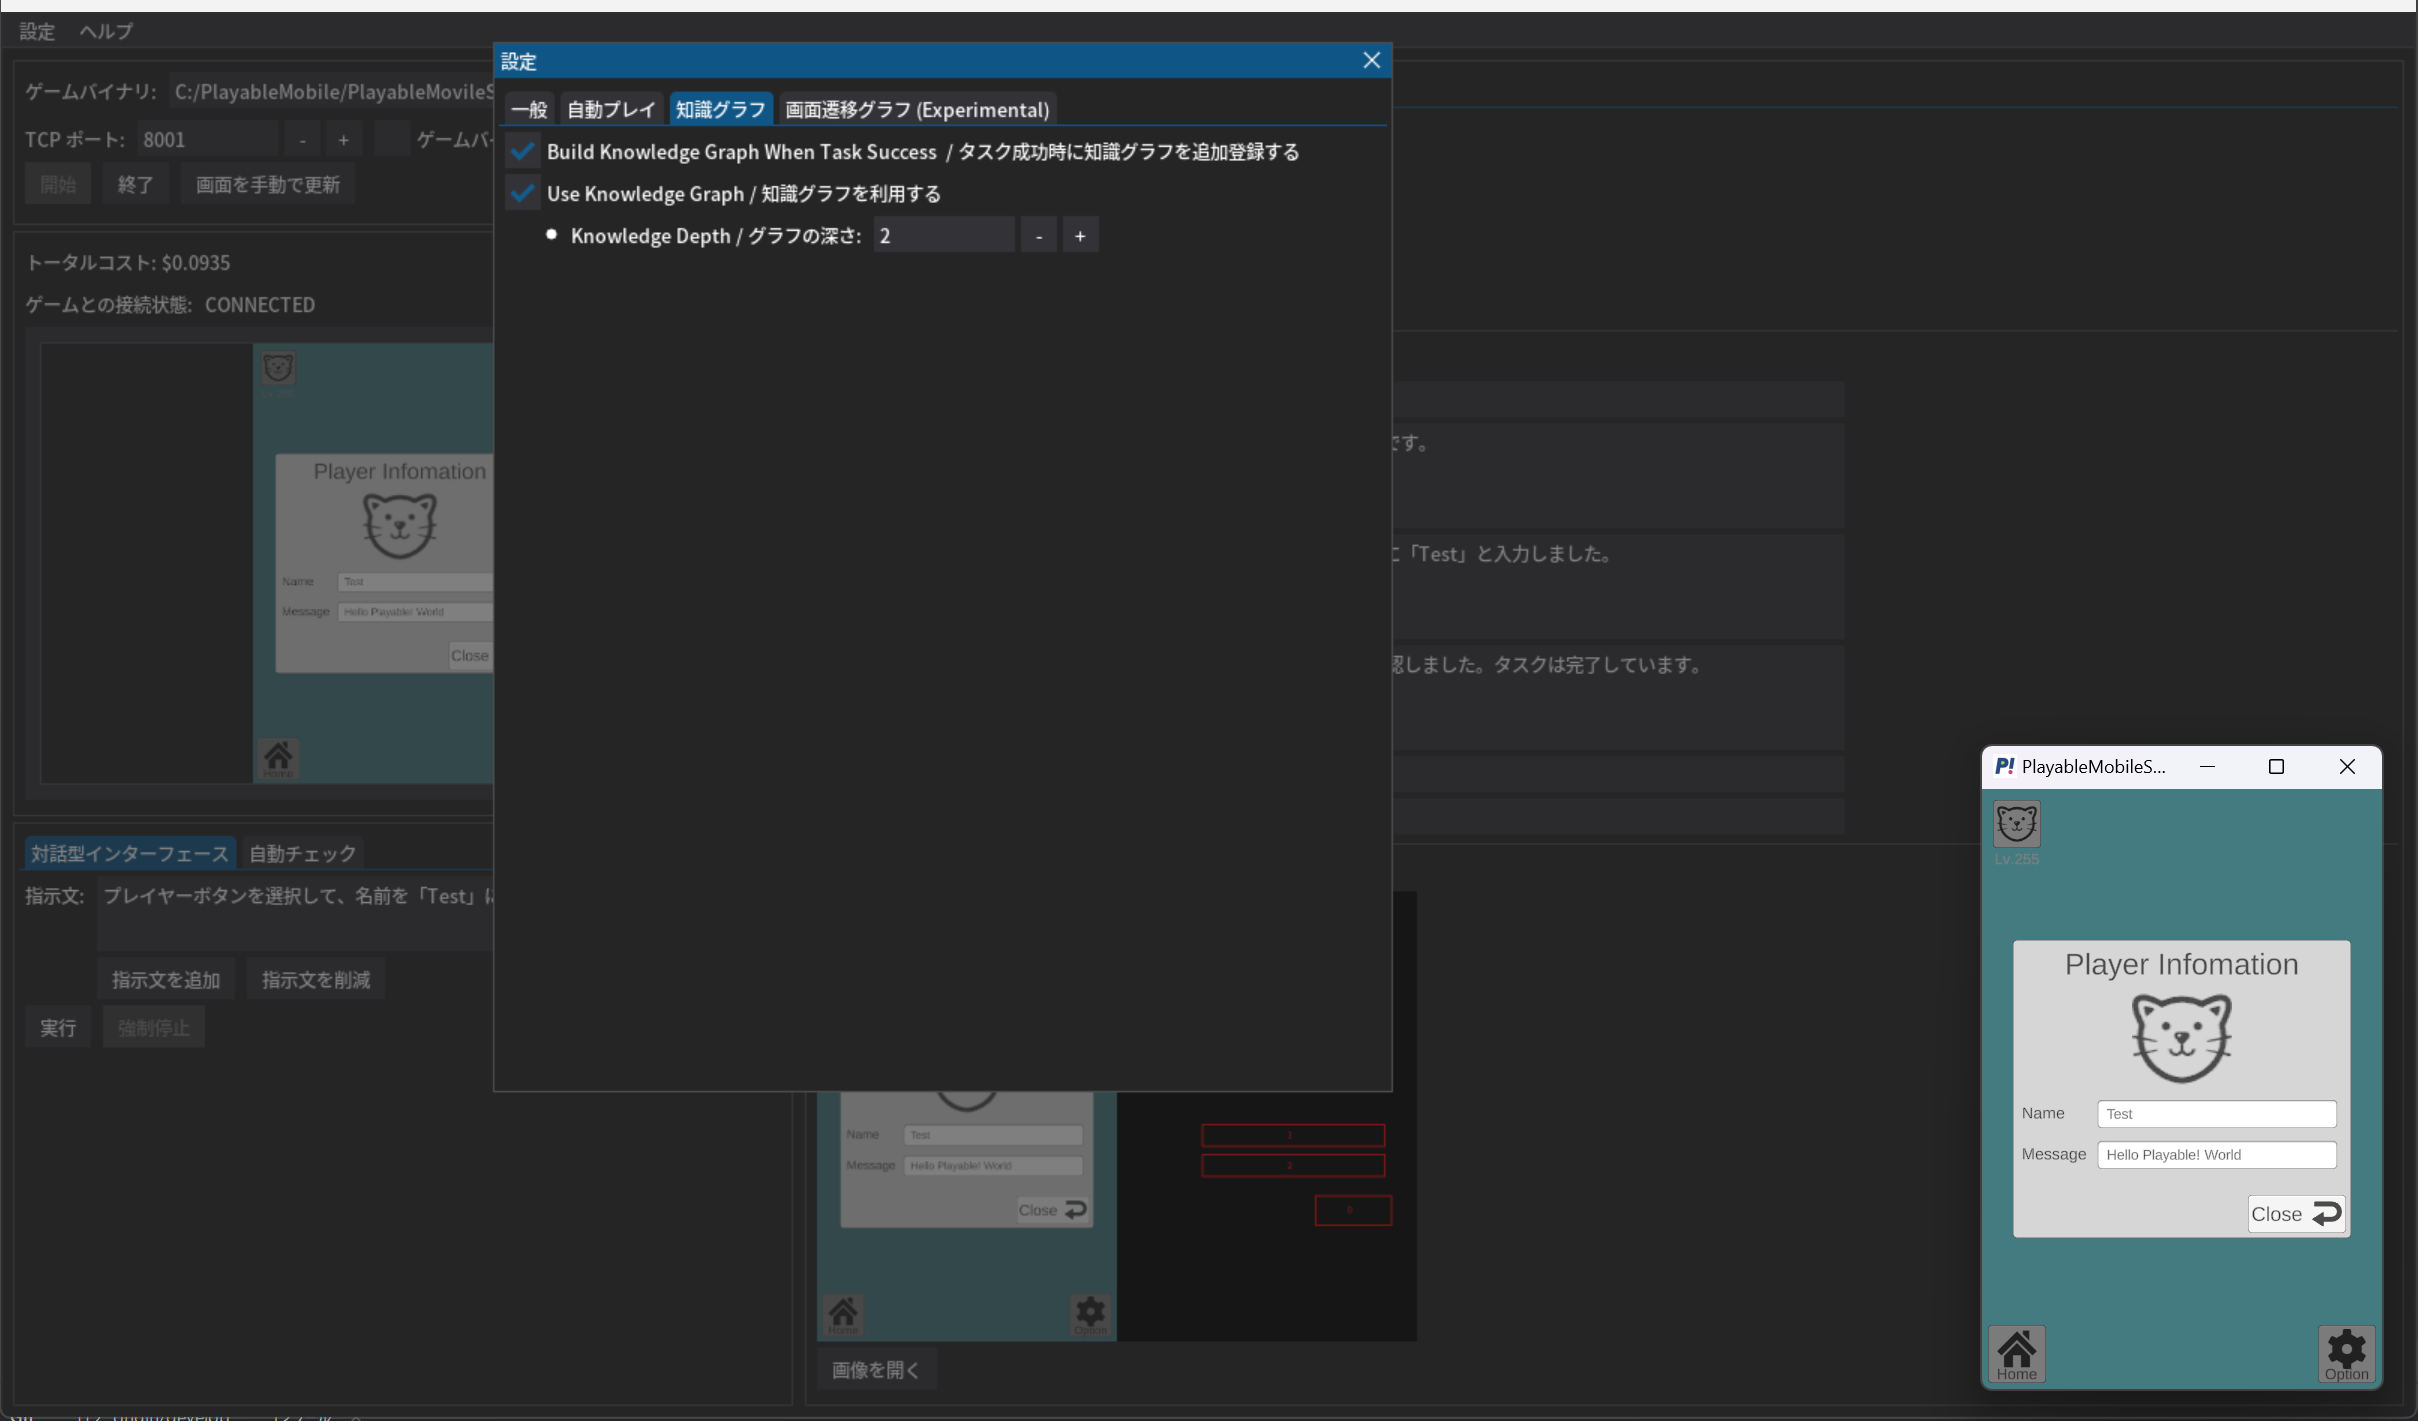Select the 一般 settings tab
This screenshot has width=2418, height=1421.
point(530,109)
